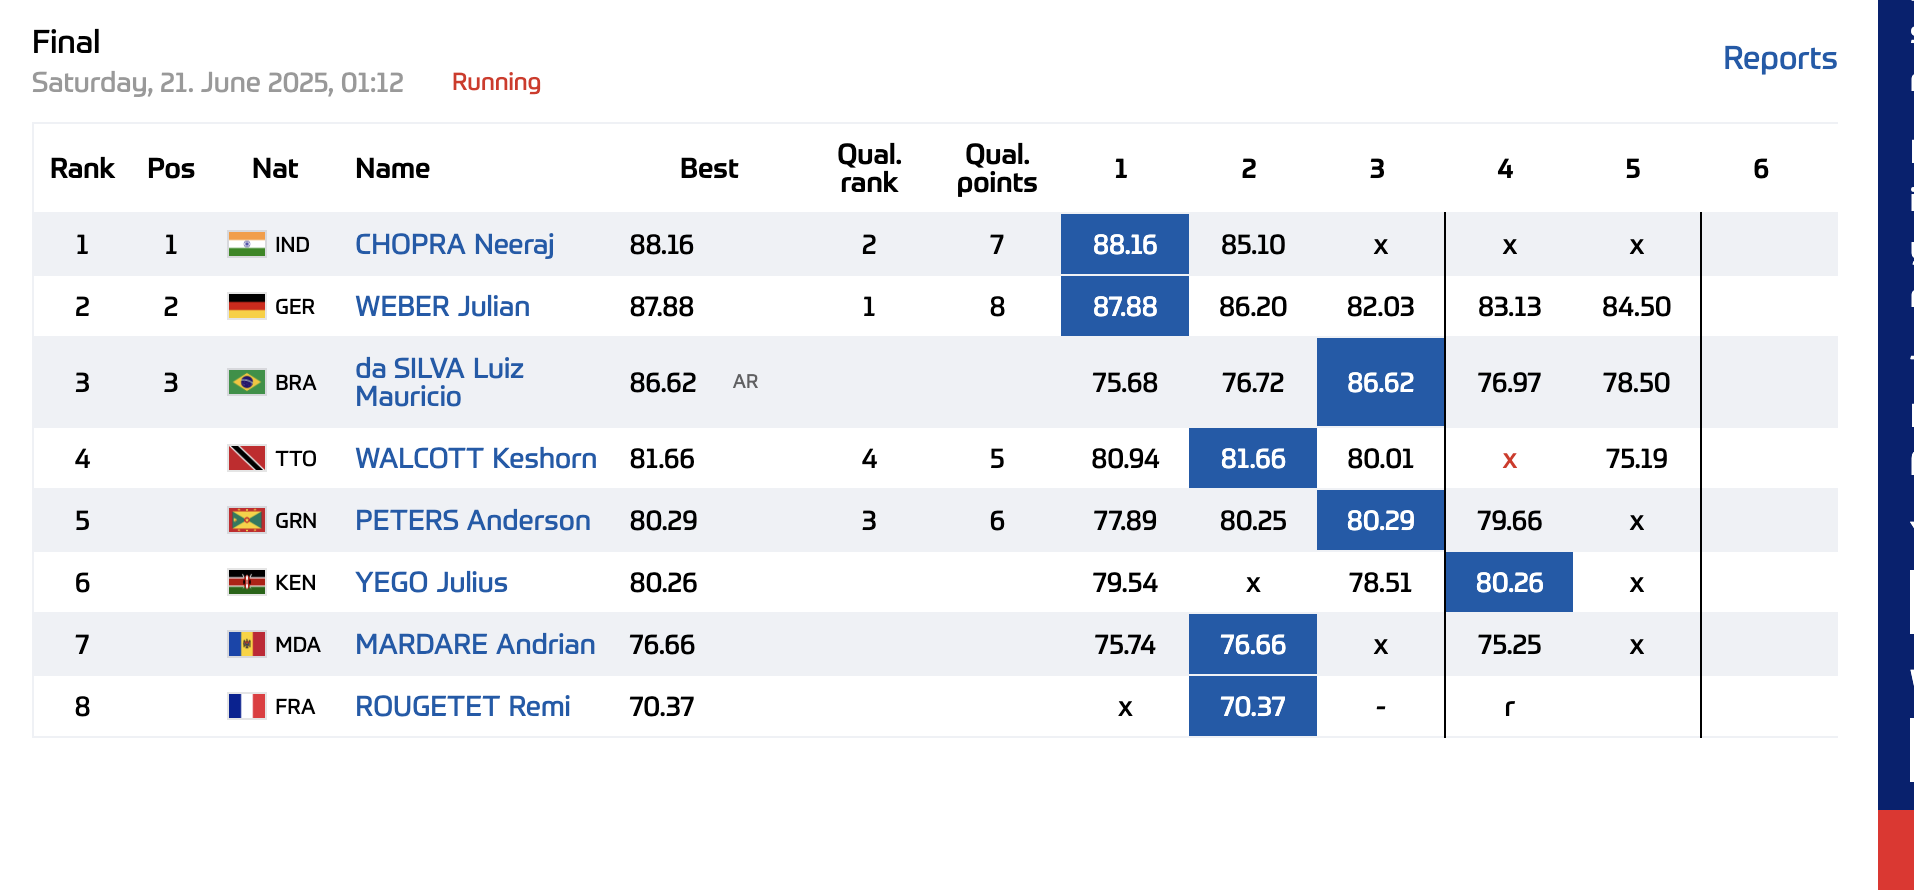
Task: Click the Moldova flag icon
Action: pyautogui.click(x=246, y=644)
